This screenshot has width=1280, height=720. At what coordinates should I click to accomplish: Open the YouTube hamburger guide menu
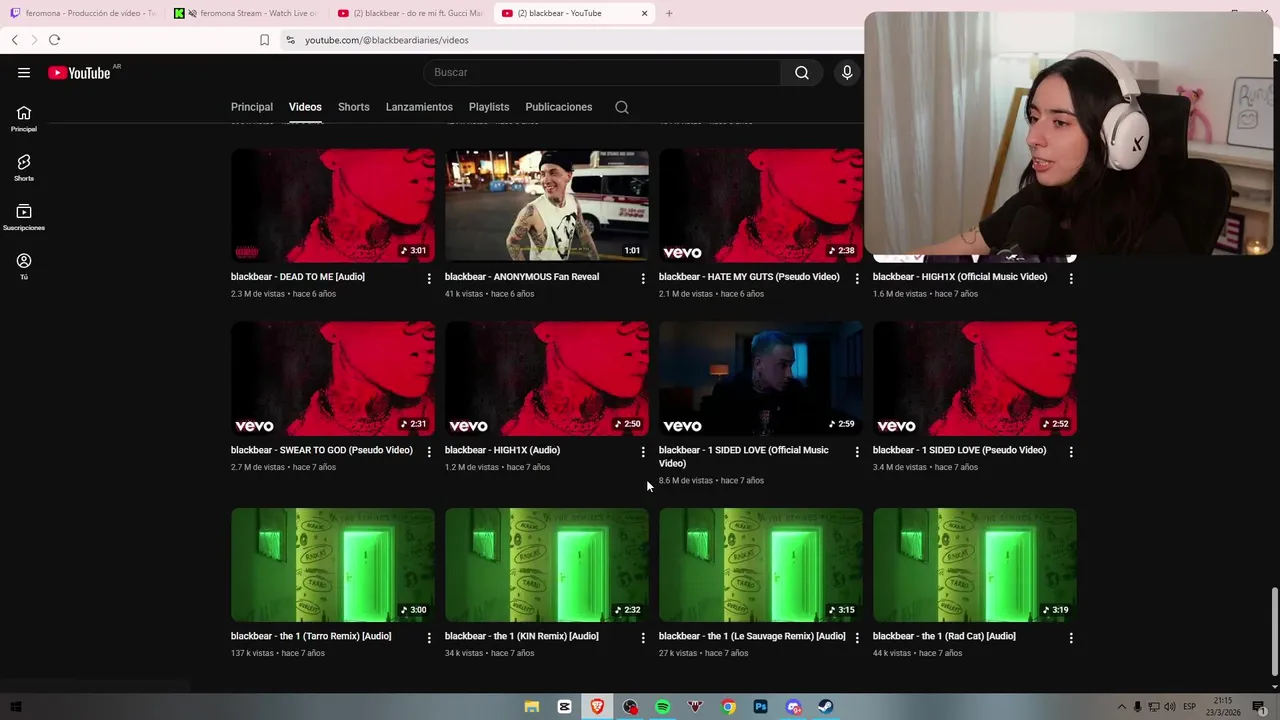pos(24,72)
